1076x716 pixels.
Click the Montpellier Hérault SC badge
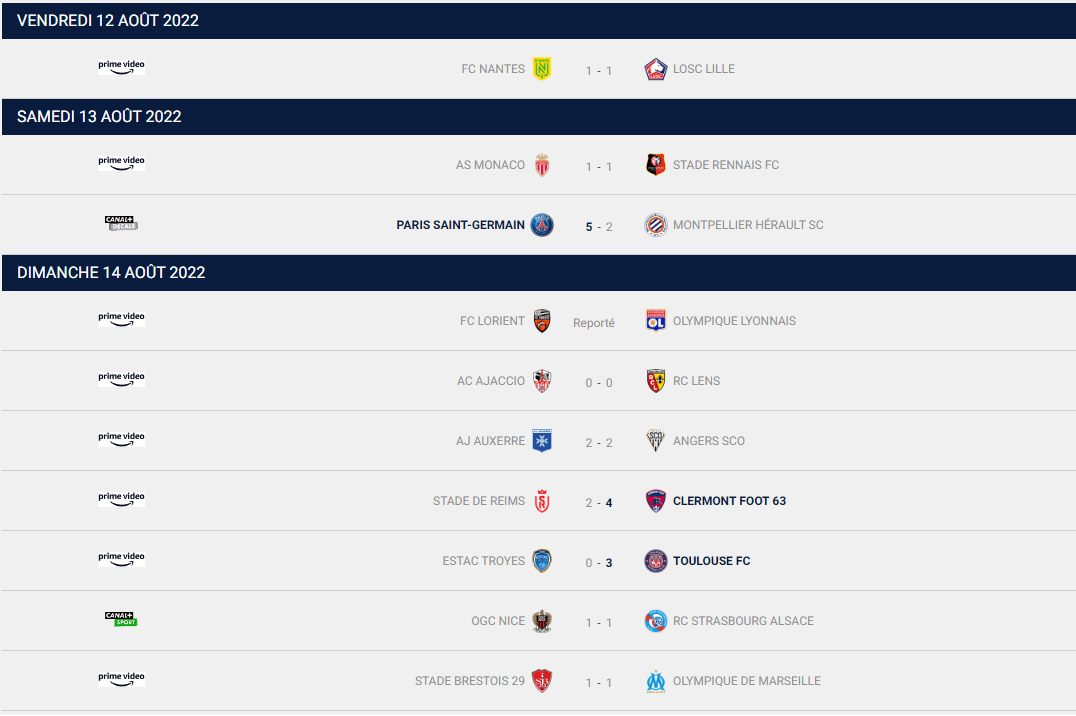(656, 224)
